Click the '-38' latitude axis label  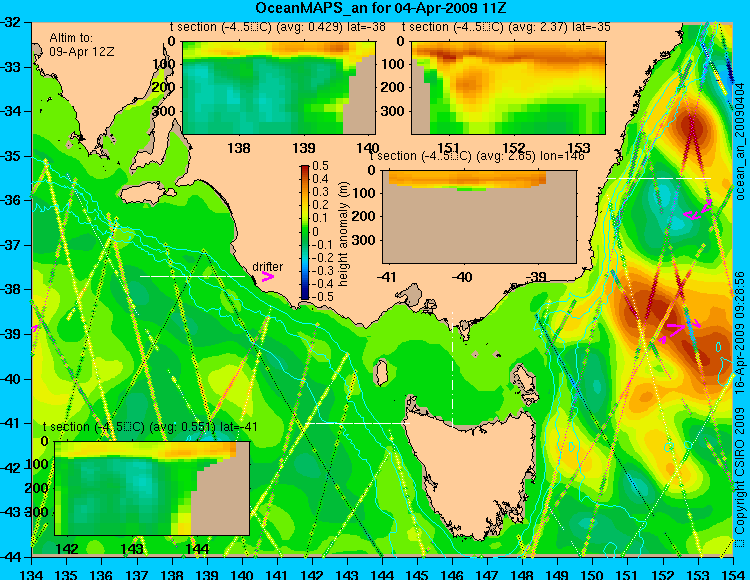10,289
